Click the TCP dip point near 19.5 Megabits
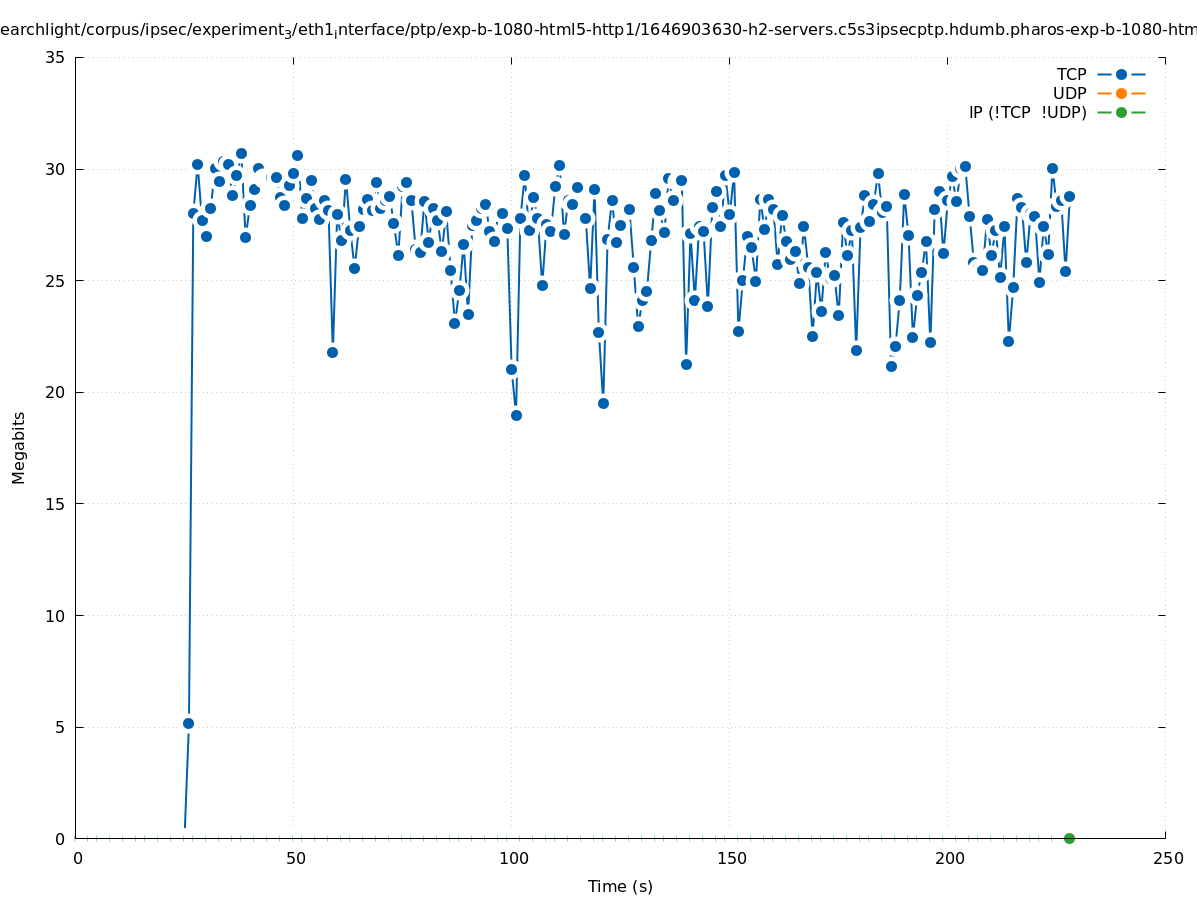Viewport: 1197px width, 900px height. tap(603, 403)
